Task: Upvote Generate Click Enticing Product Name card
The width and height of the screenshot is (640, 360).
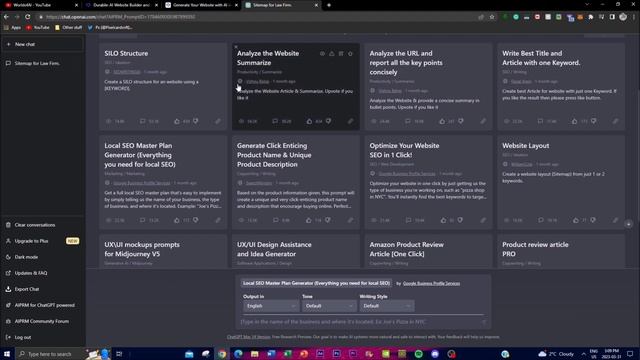Action: (309, 220)
